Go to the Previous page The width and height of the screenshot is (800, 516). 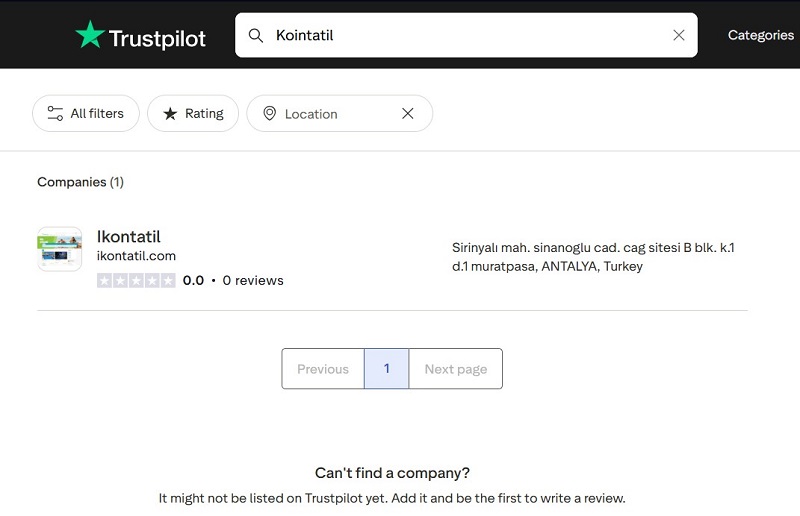[323, 368]
